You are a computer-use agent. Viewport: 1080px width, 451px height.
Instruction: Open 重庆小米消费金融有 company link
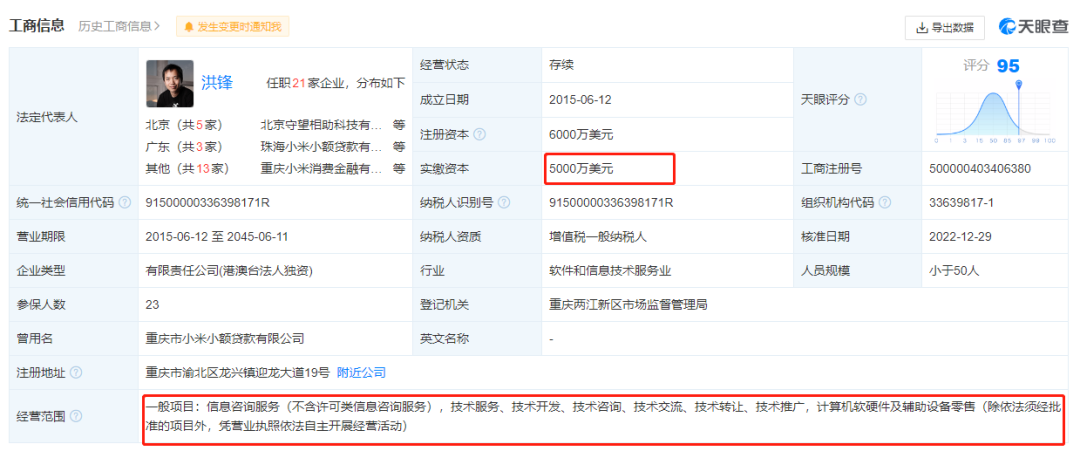pos(321,168)
